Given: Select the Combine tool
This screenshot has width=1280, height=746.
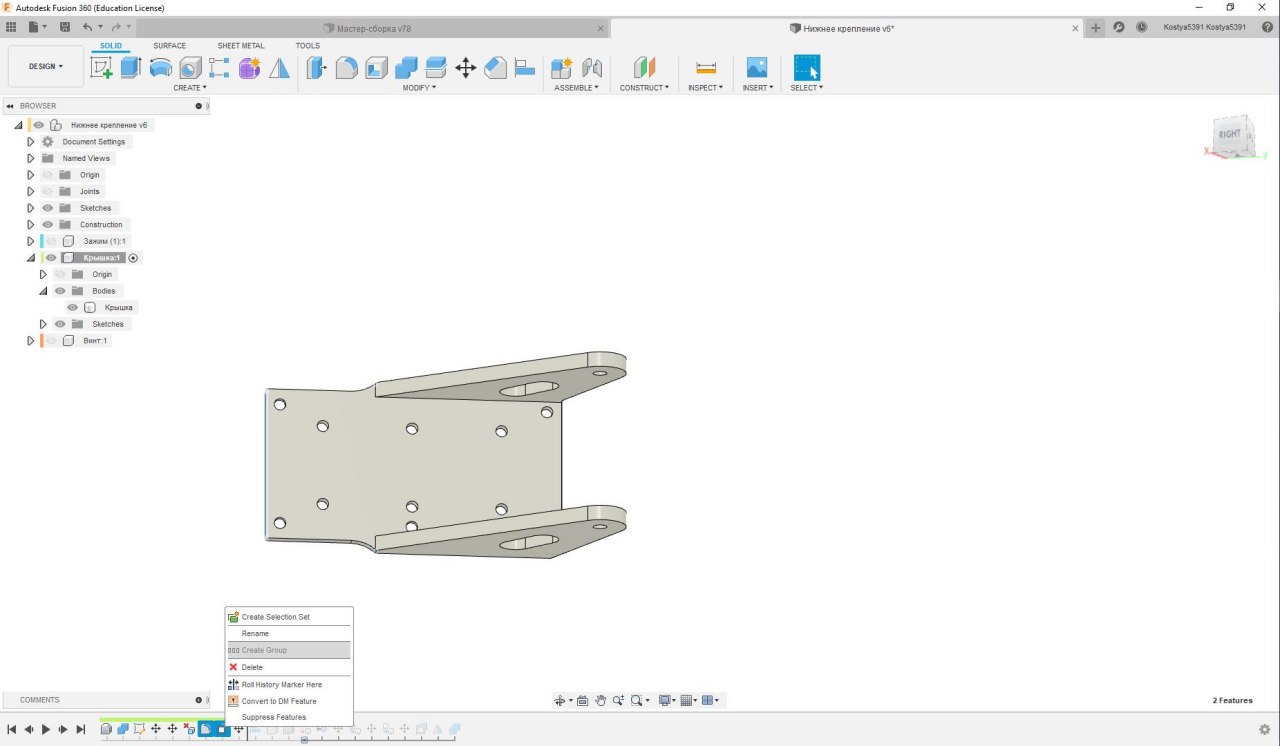Looking at the screenshot, I should [406, 68].
